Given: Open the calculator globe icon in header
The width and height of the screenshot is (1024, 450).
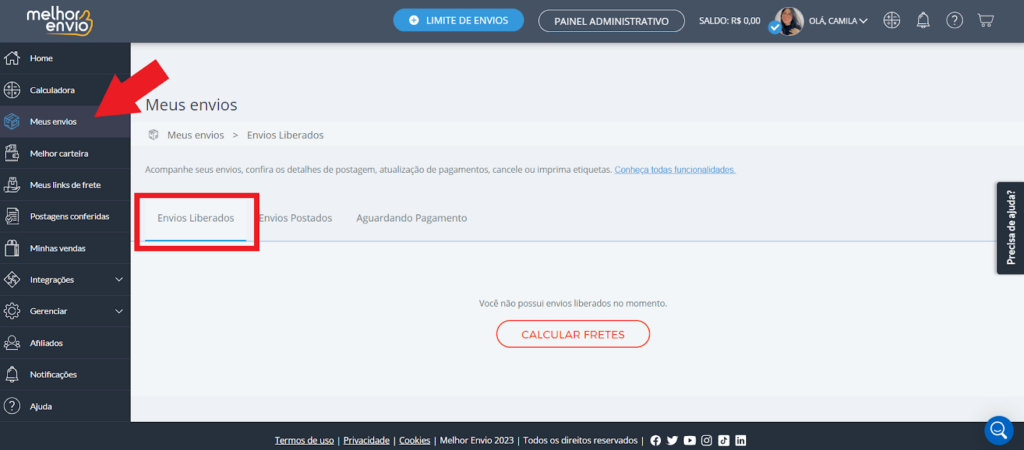Looking at the screenshot, I should [891, 20].
